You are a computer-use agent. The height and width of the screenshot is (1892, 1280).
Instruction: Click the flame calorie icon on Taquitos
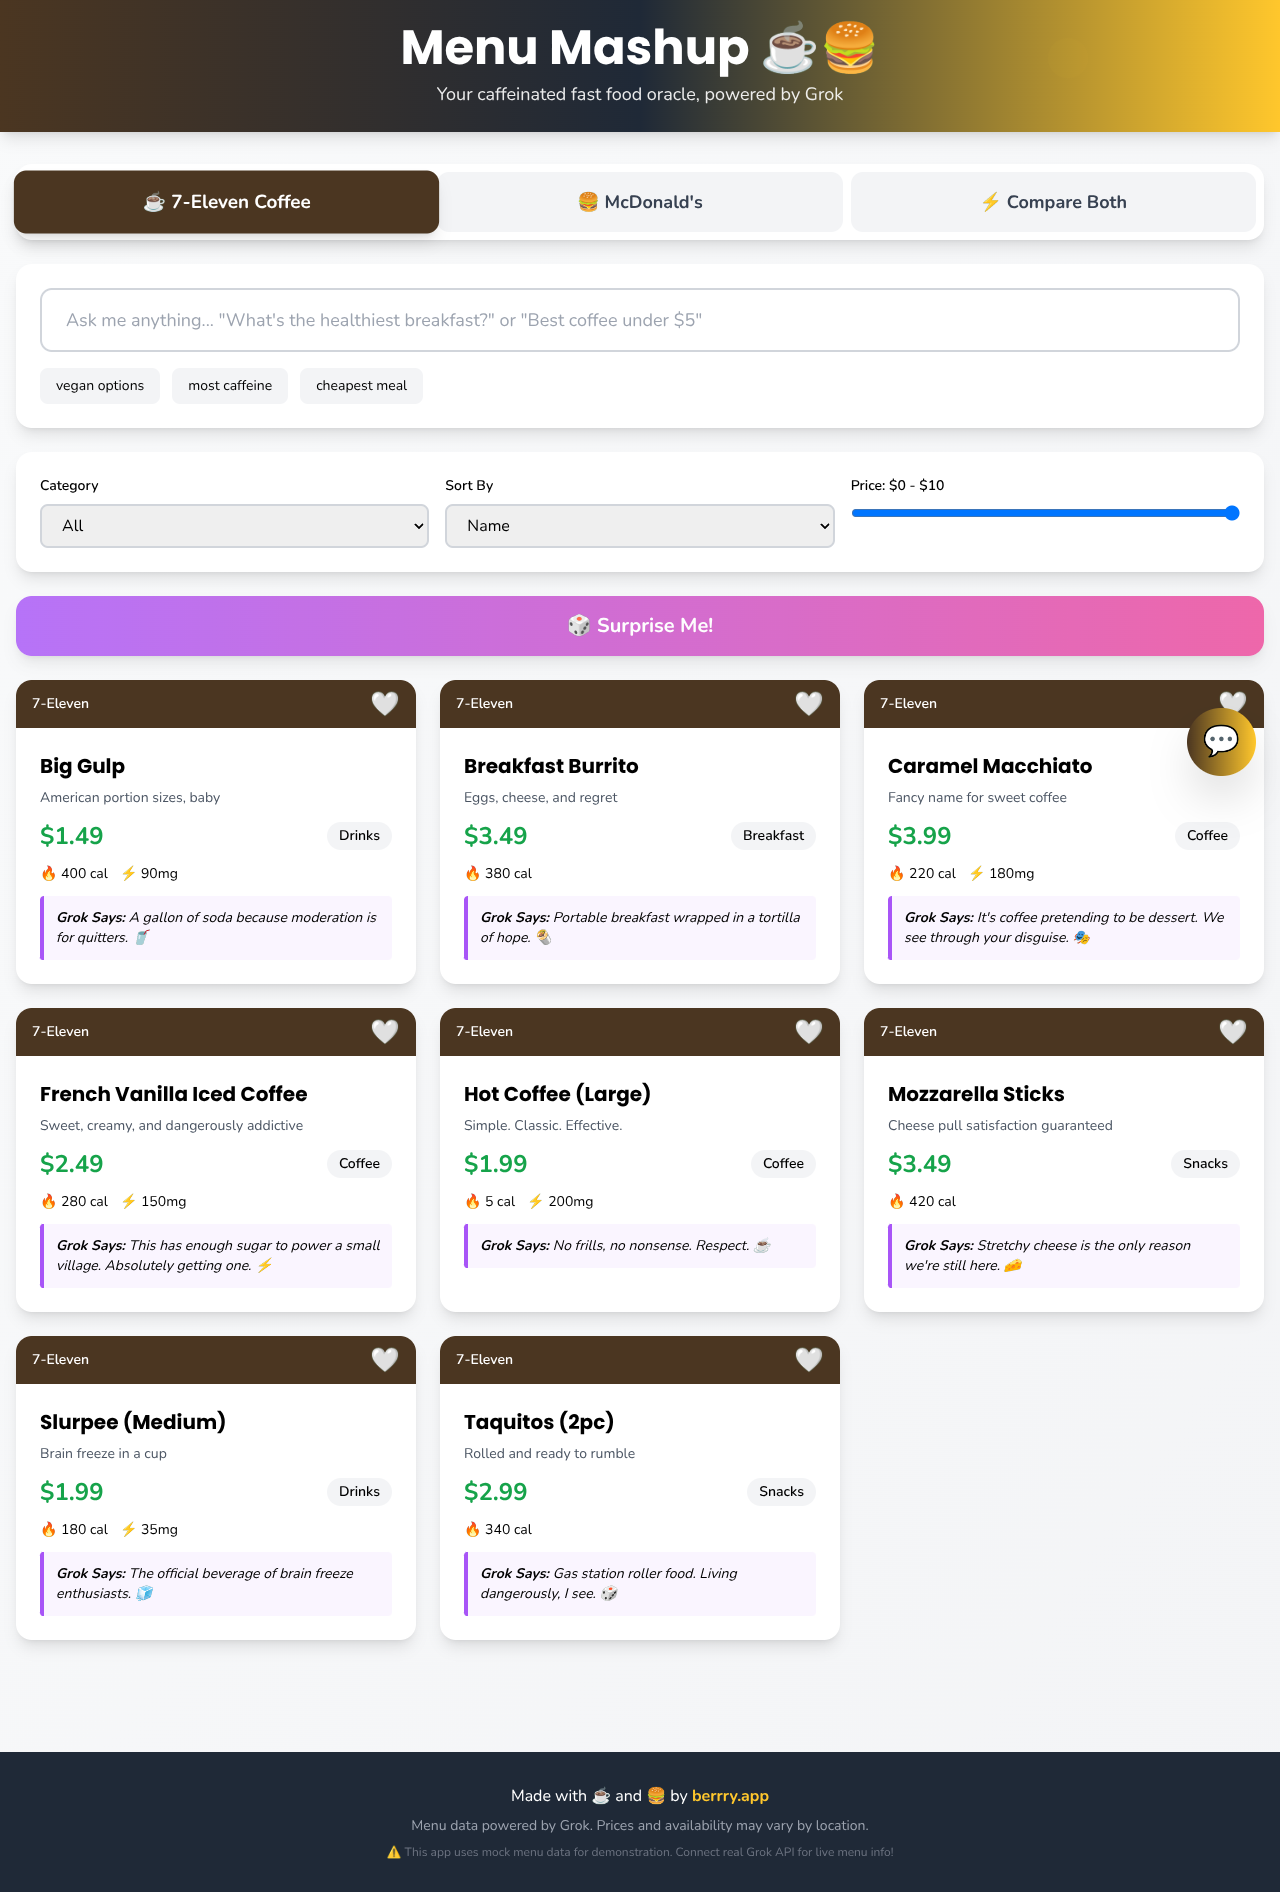(472, 1530)
